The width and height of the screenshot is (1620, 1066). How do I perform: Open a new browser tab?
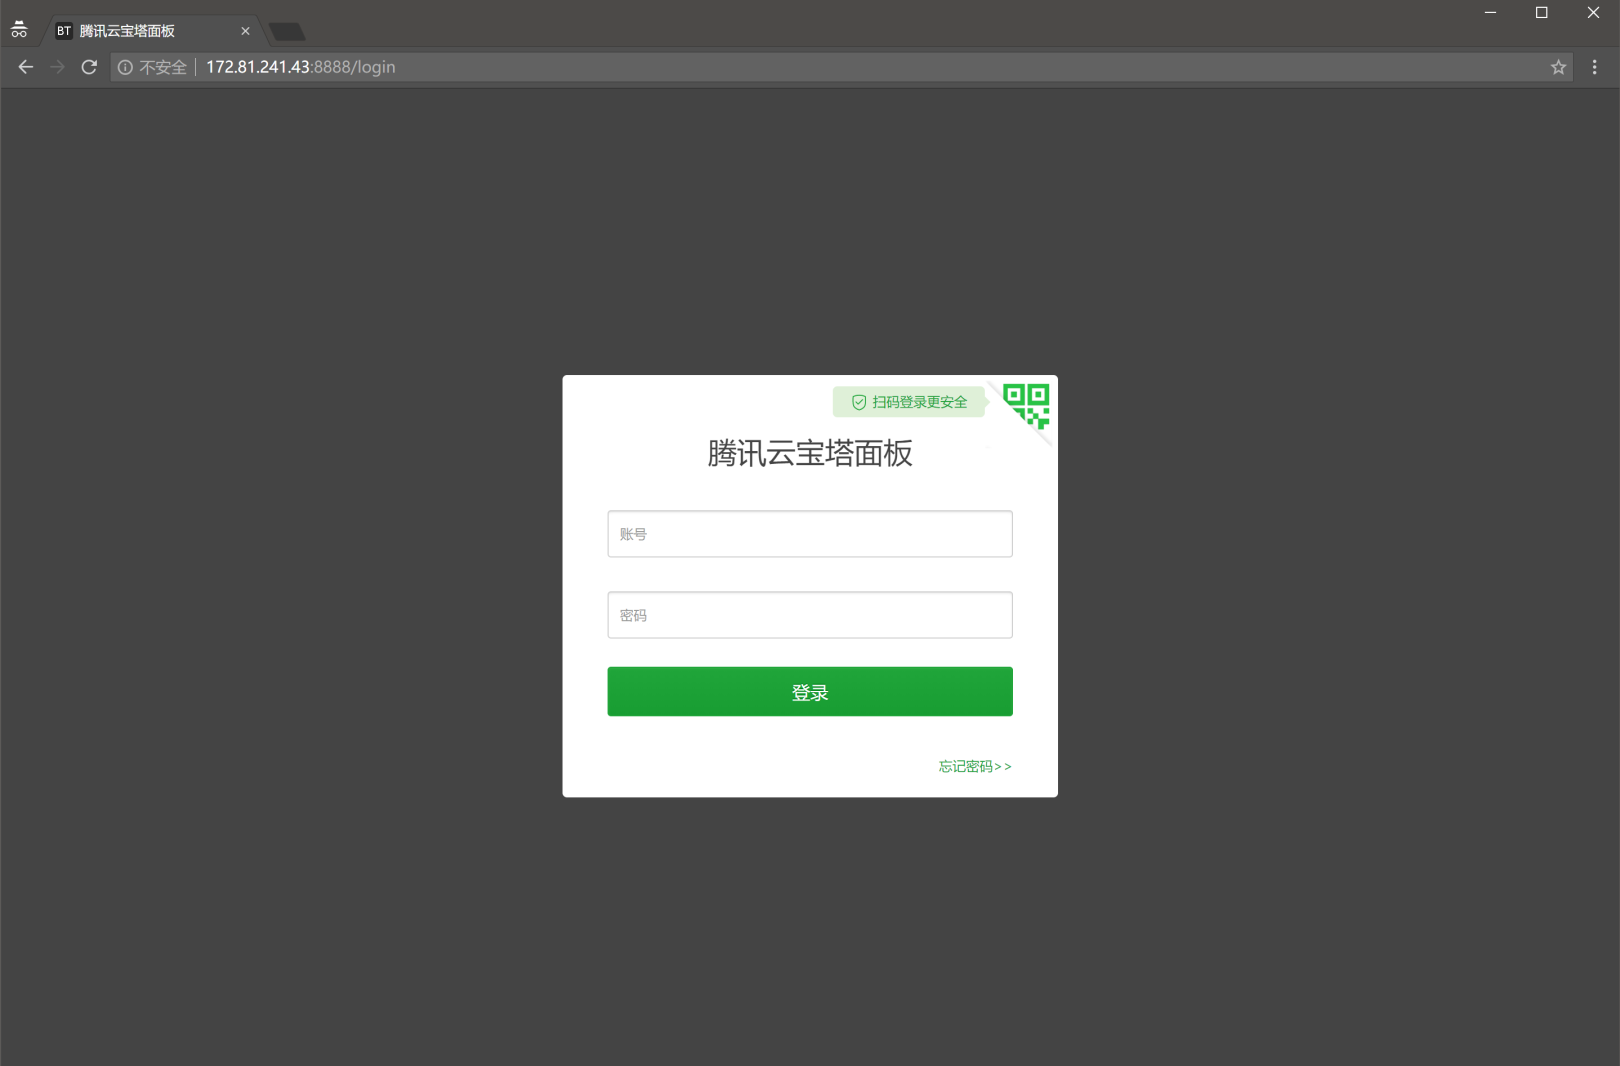point(287,31)
